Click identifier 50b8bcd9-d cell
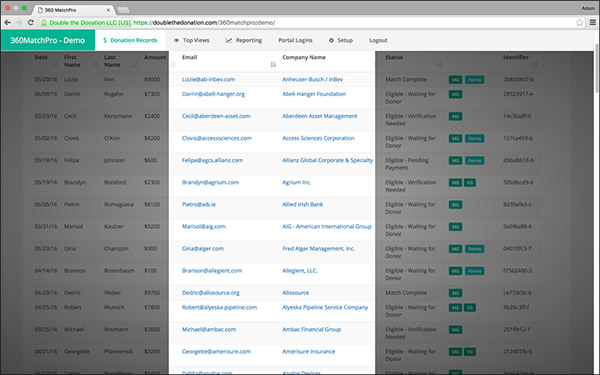This screenshot has height=375, width=600. tap(518, 183)
